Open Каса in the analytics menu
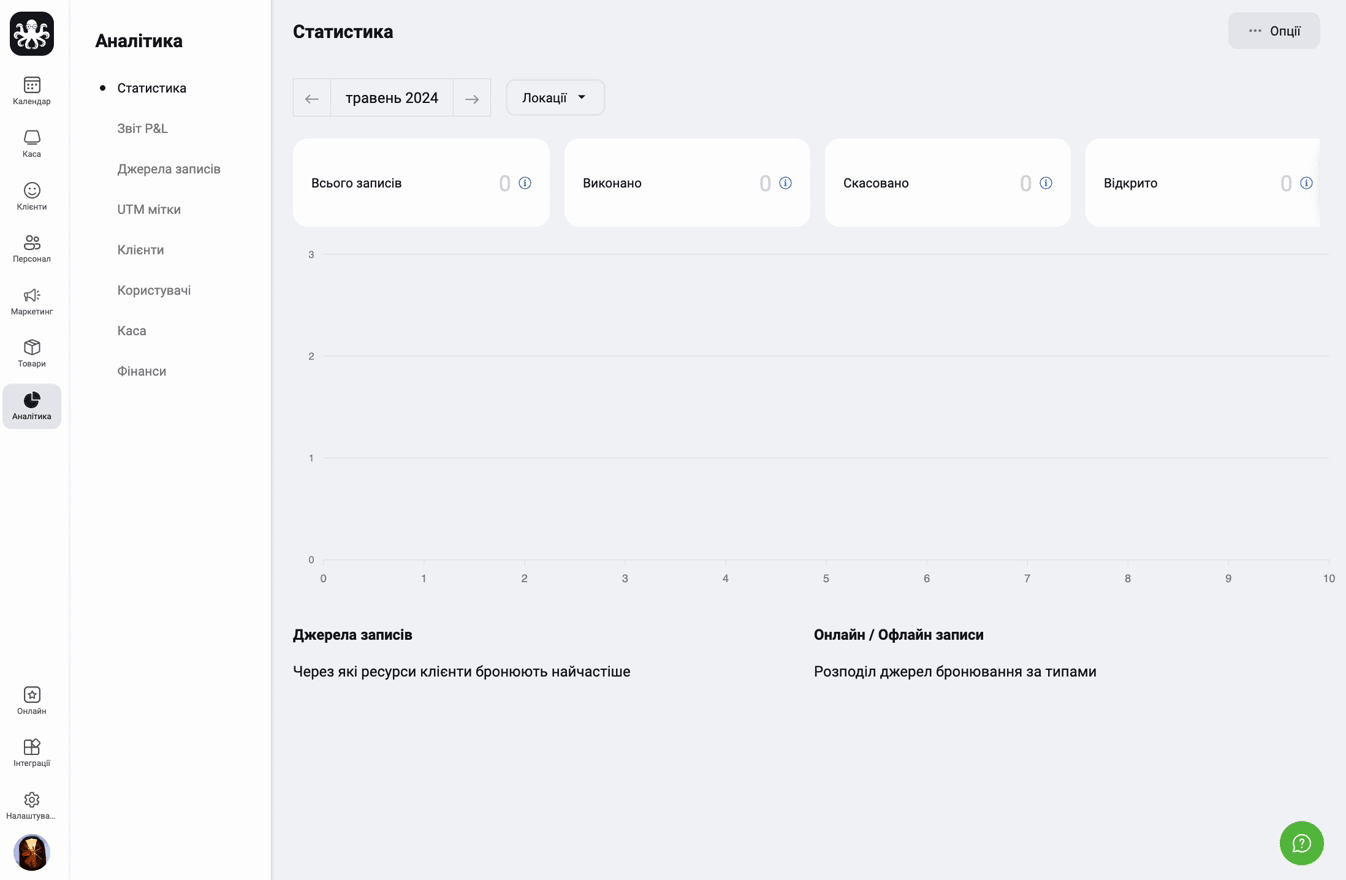This screenshot has height=880, width=1346. pos(132,331)
